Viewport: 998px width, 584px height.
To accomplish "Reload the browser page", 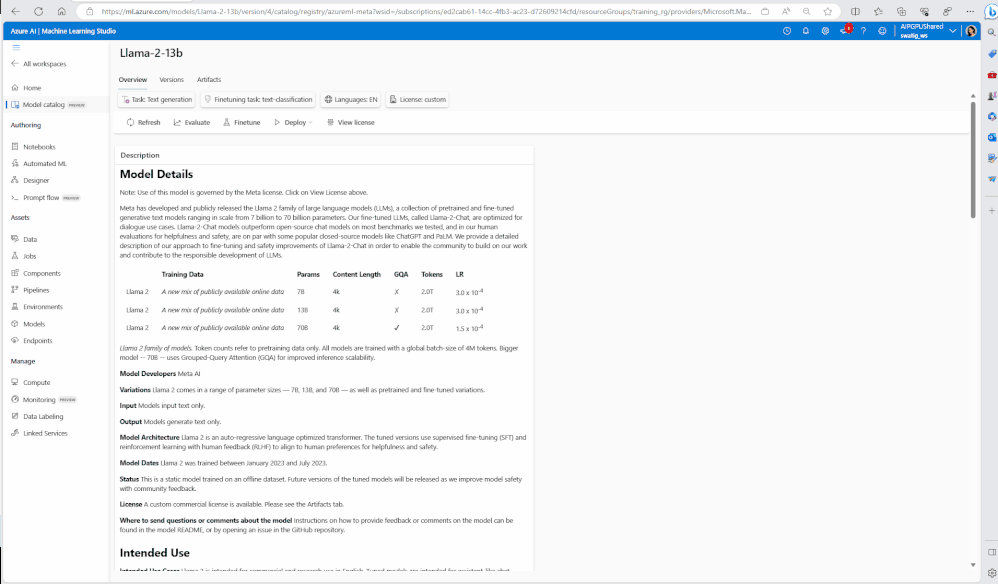I will 38,11.
